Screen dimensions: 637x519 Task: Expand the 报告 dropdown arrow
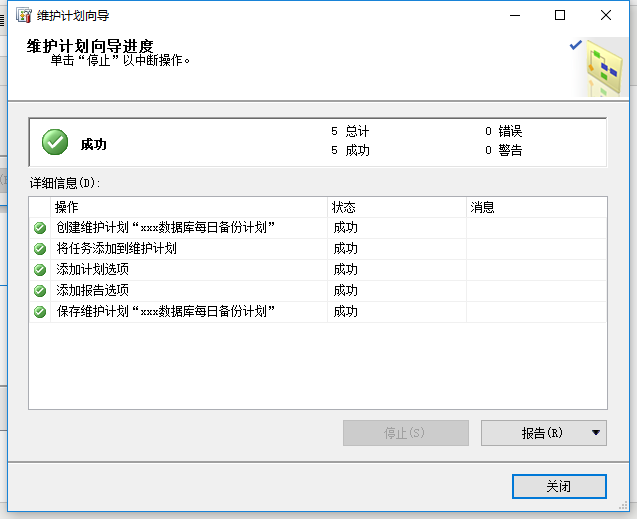point(596,433)
